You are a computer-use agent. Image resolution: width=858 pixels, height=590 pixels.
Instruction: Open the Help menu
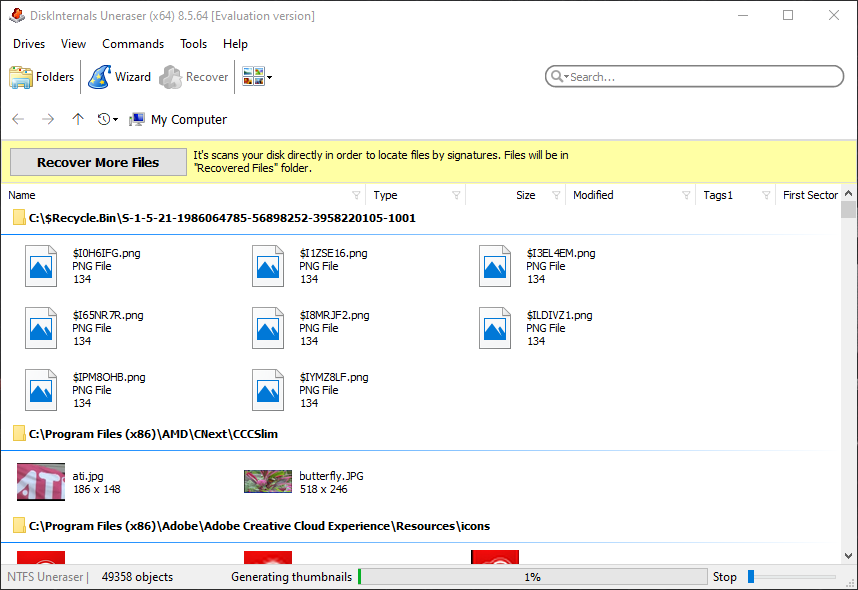click(x=235, y=44)
